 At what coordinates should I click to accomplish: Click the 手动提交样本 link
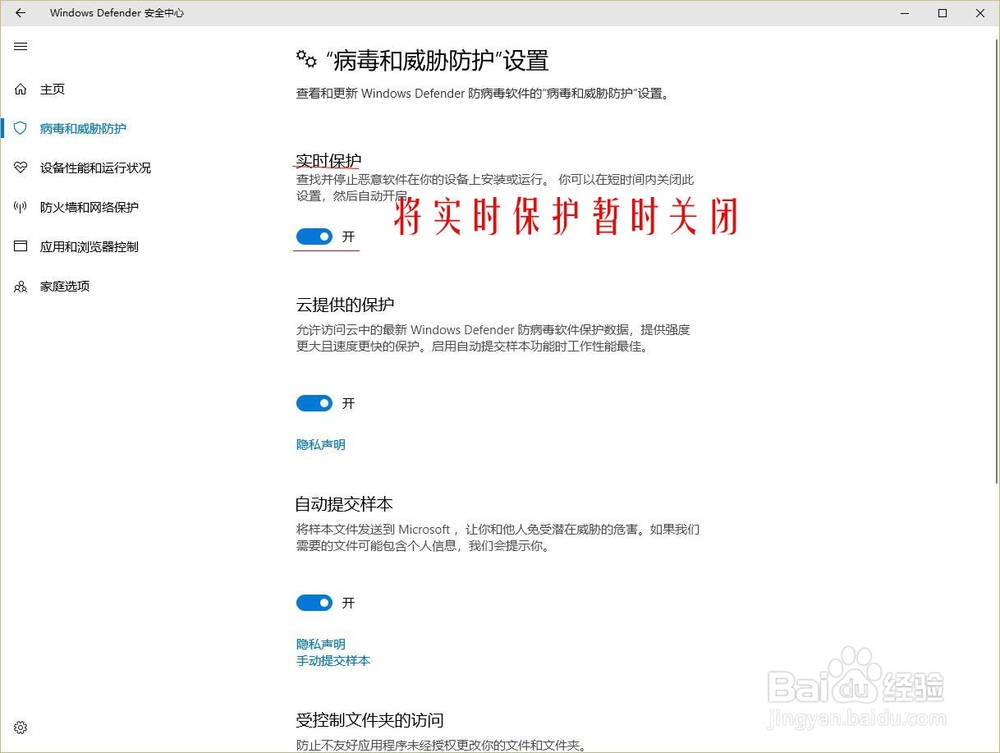[333, 661]
